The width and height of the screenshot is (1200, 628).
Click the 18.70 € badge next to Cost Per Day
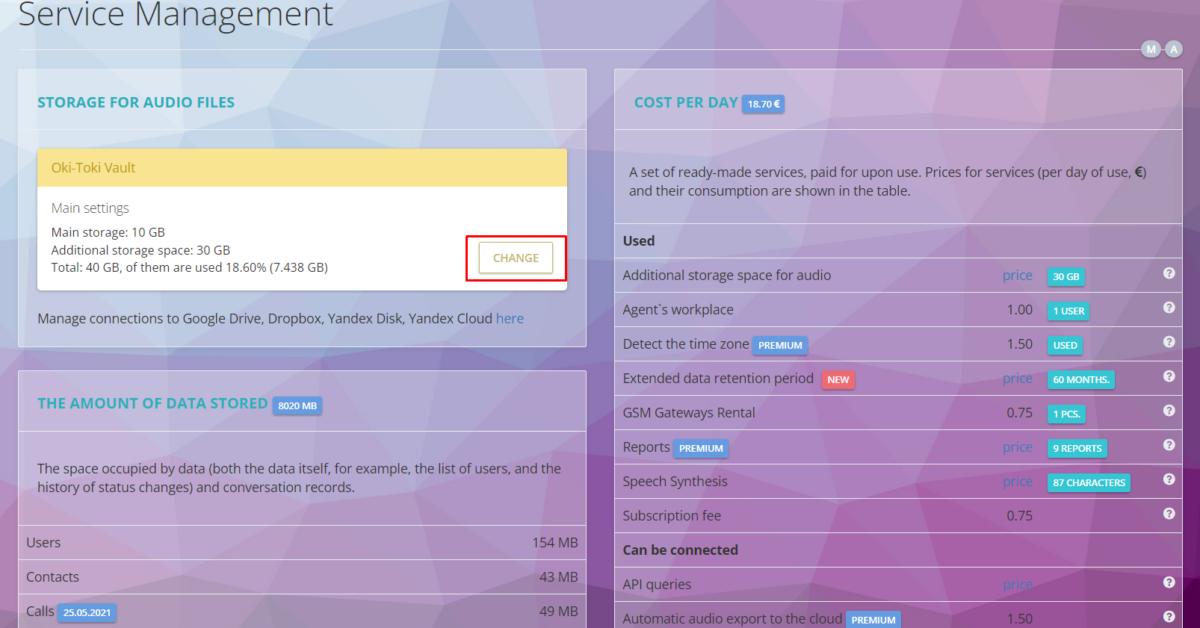(x=763, y=103)
